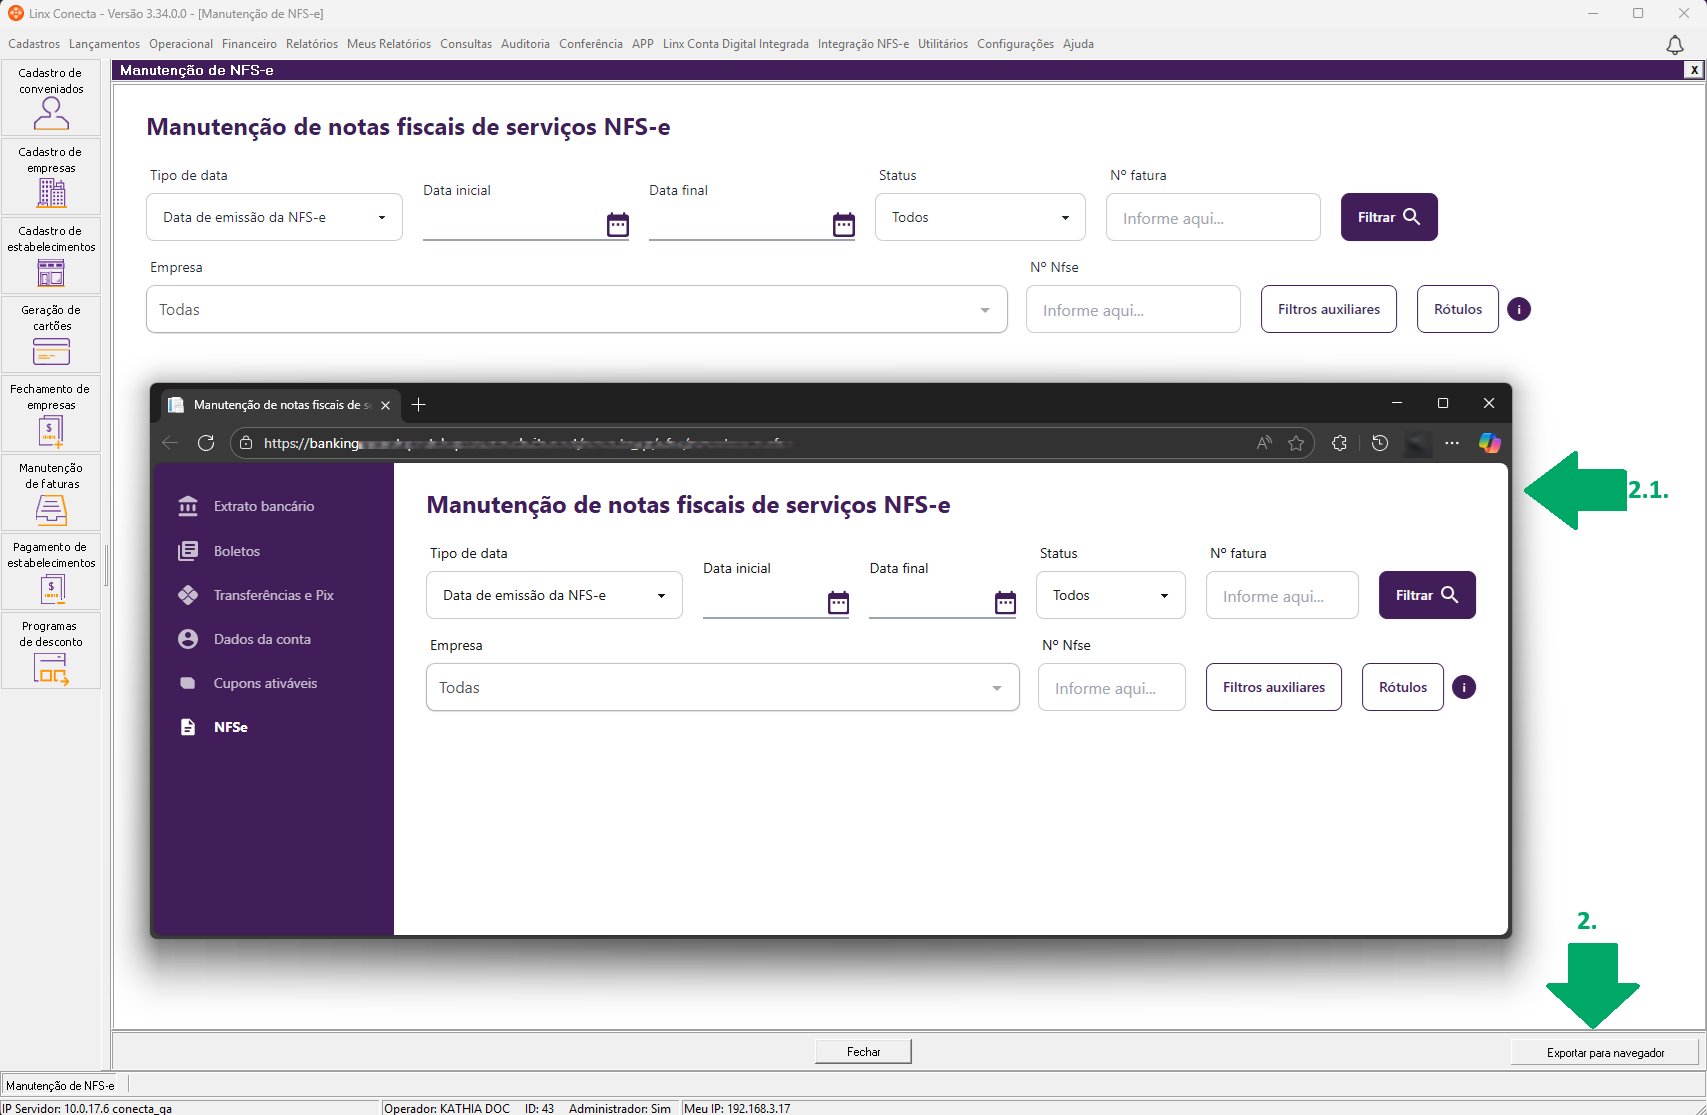
Task: Click Exportar para navegador button
Action: (x=1605, y=1052)
